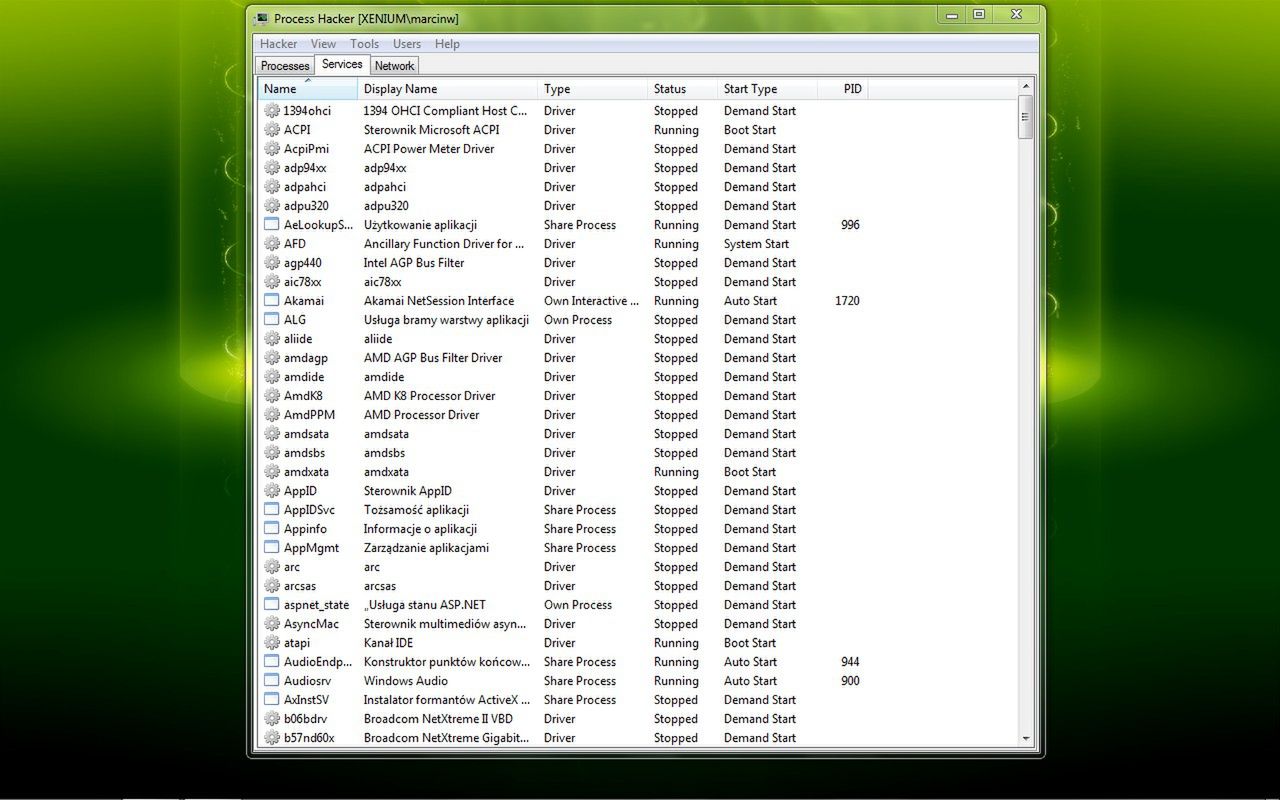1280x800 pixels.
Task: Sort by Status column header
Action: [682, 89]
